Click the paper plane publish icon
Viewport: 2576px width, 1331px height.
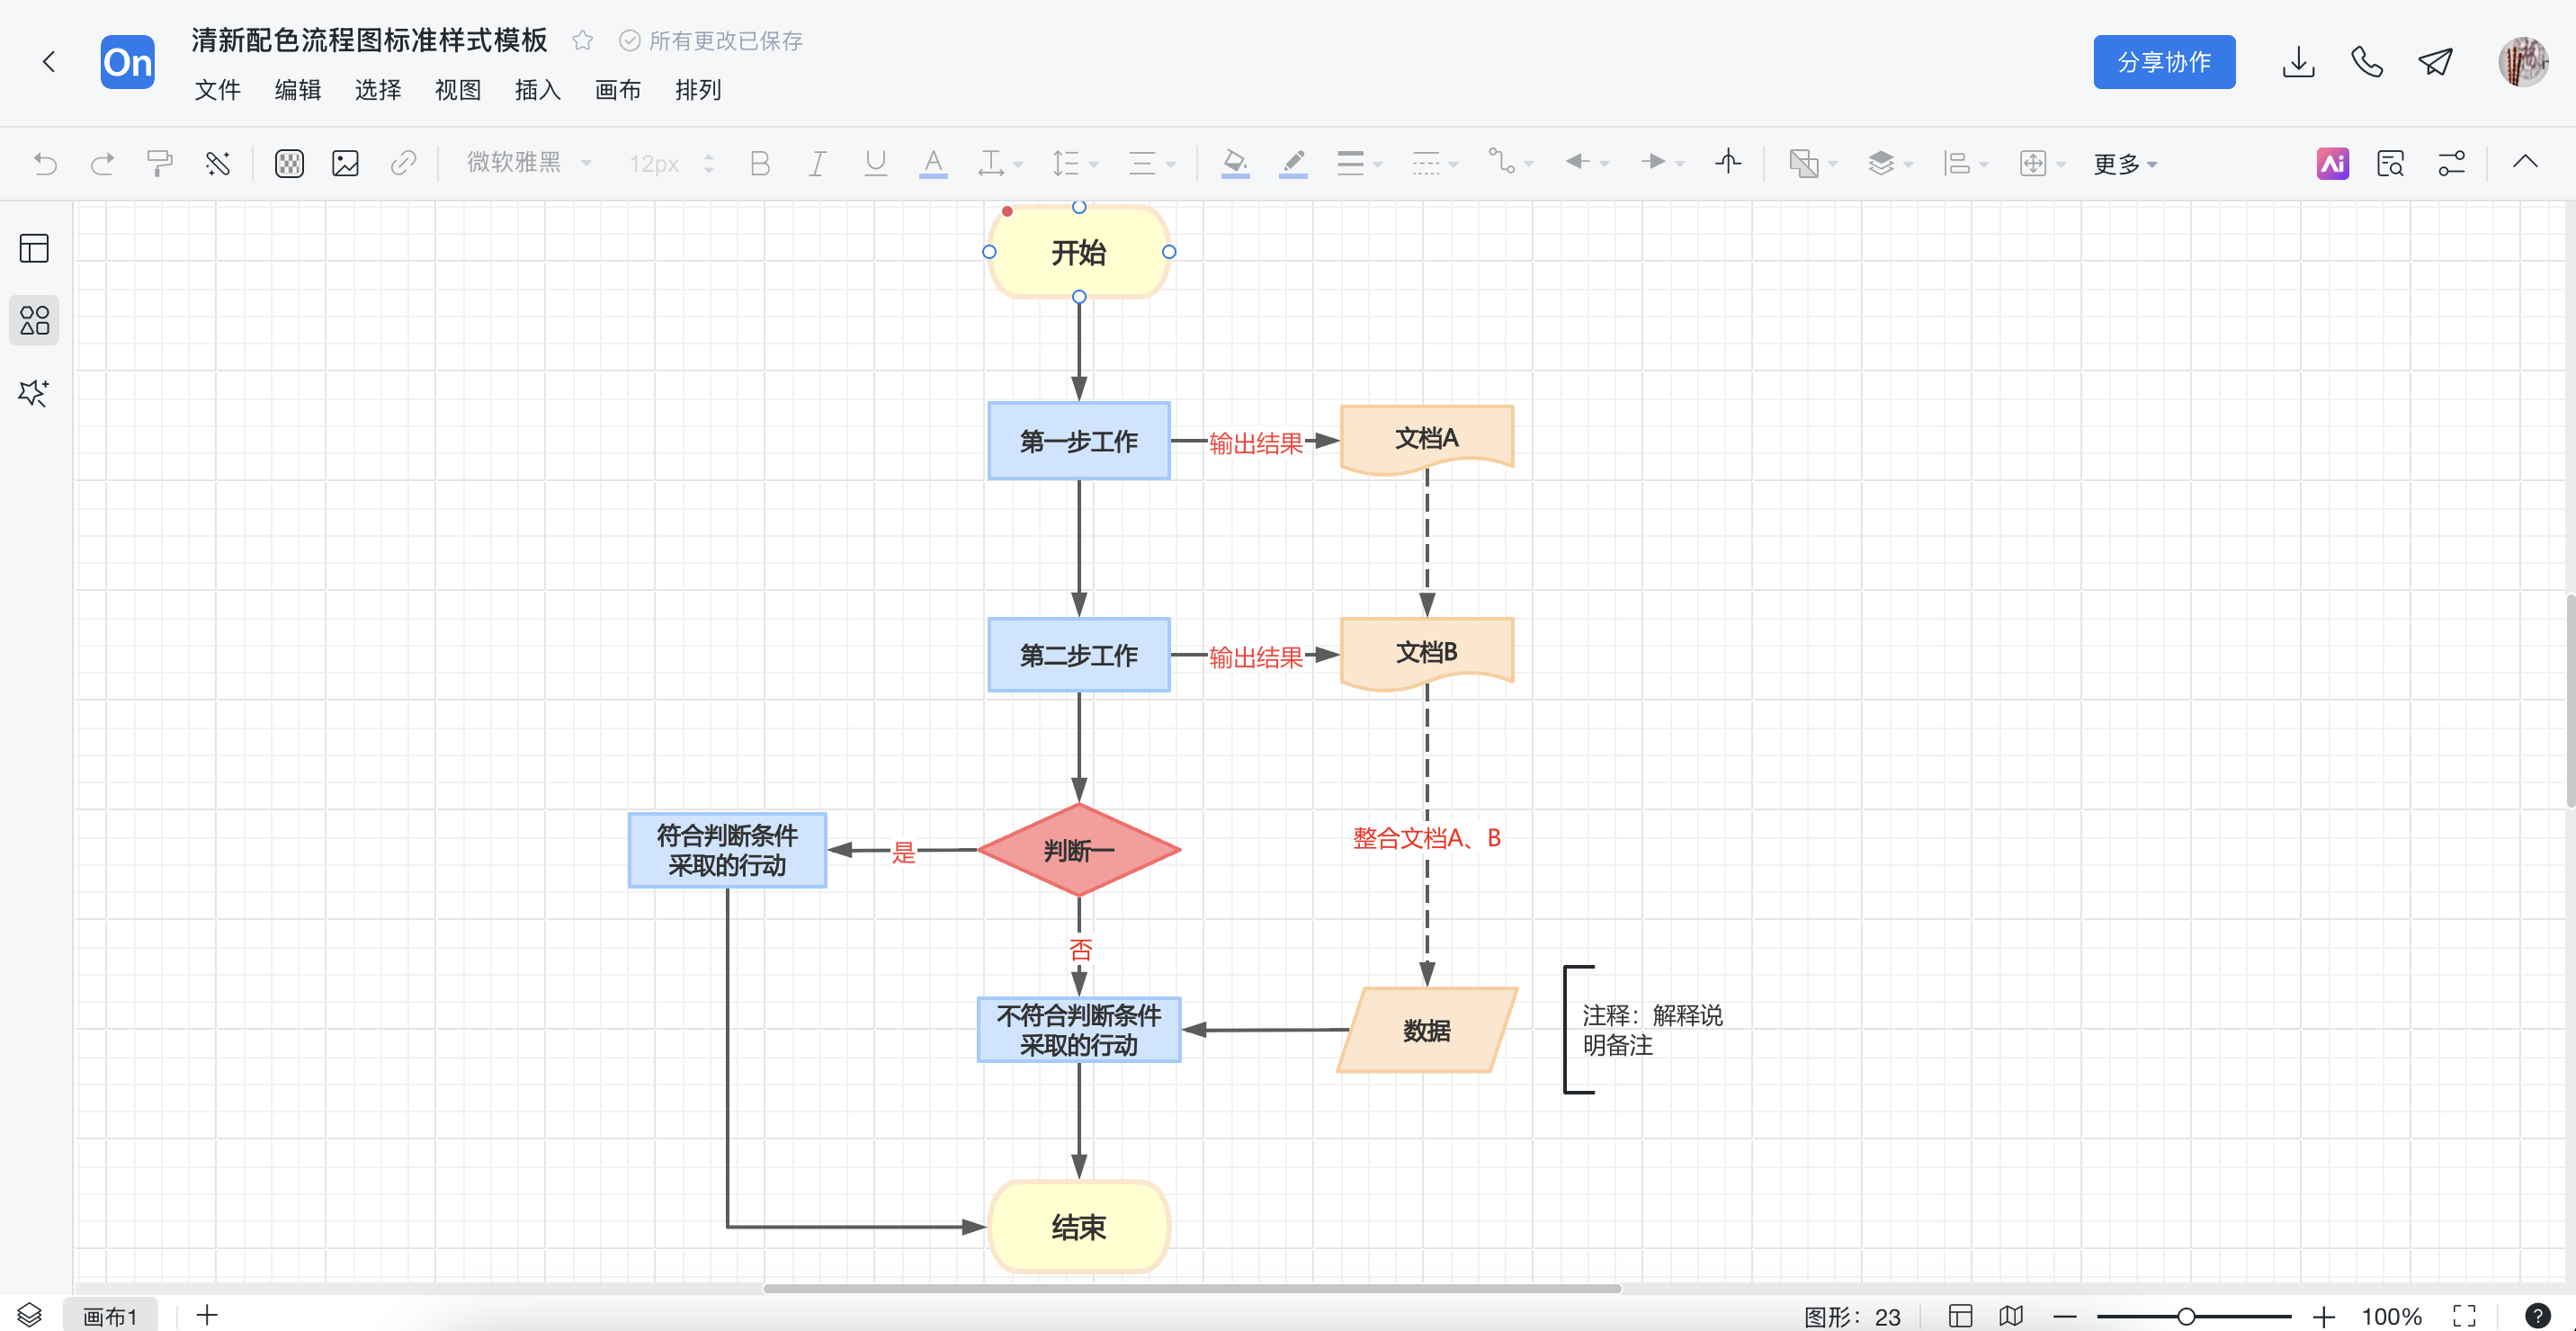[x=2435, y=62]
